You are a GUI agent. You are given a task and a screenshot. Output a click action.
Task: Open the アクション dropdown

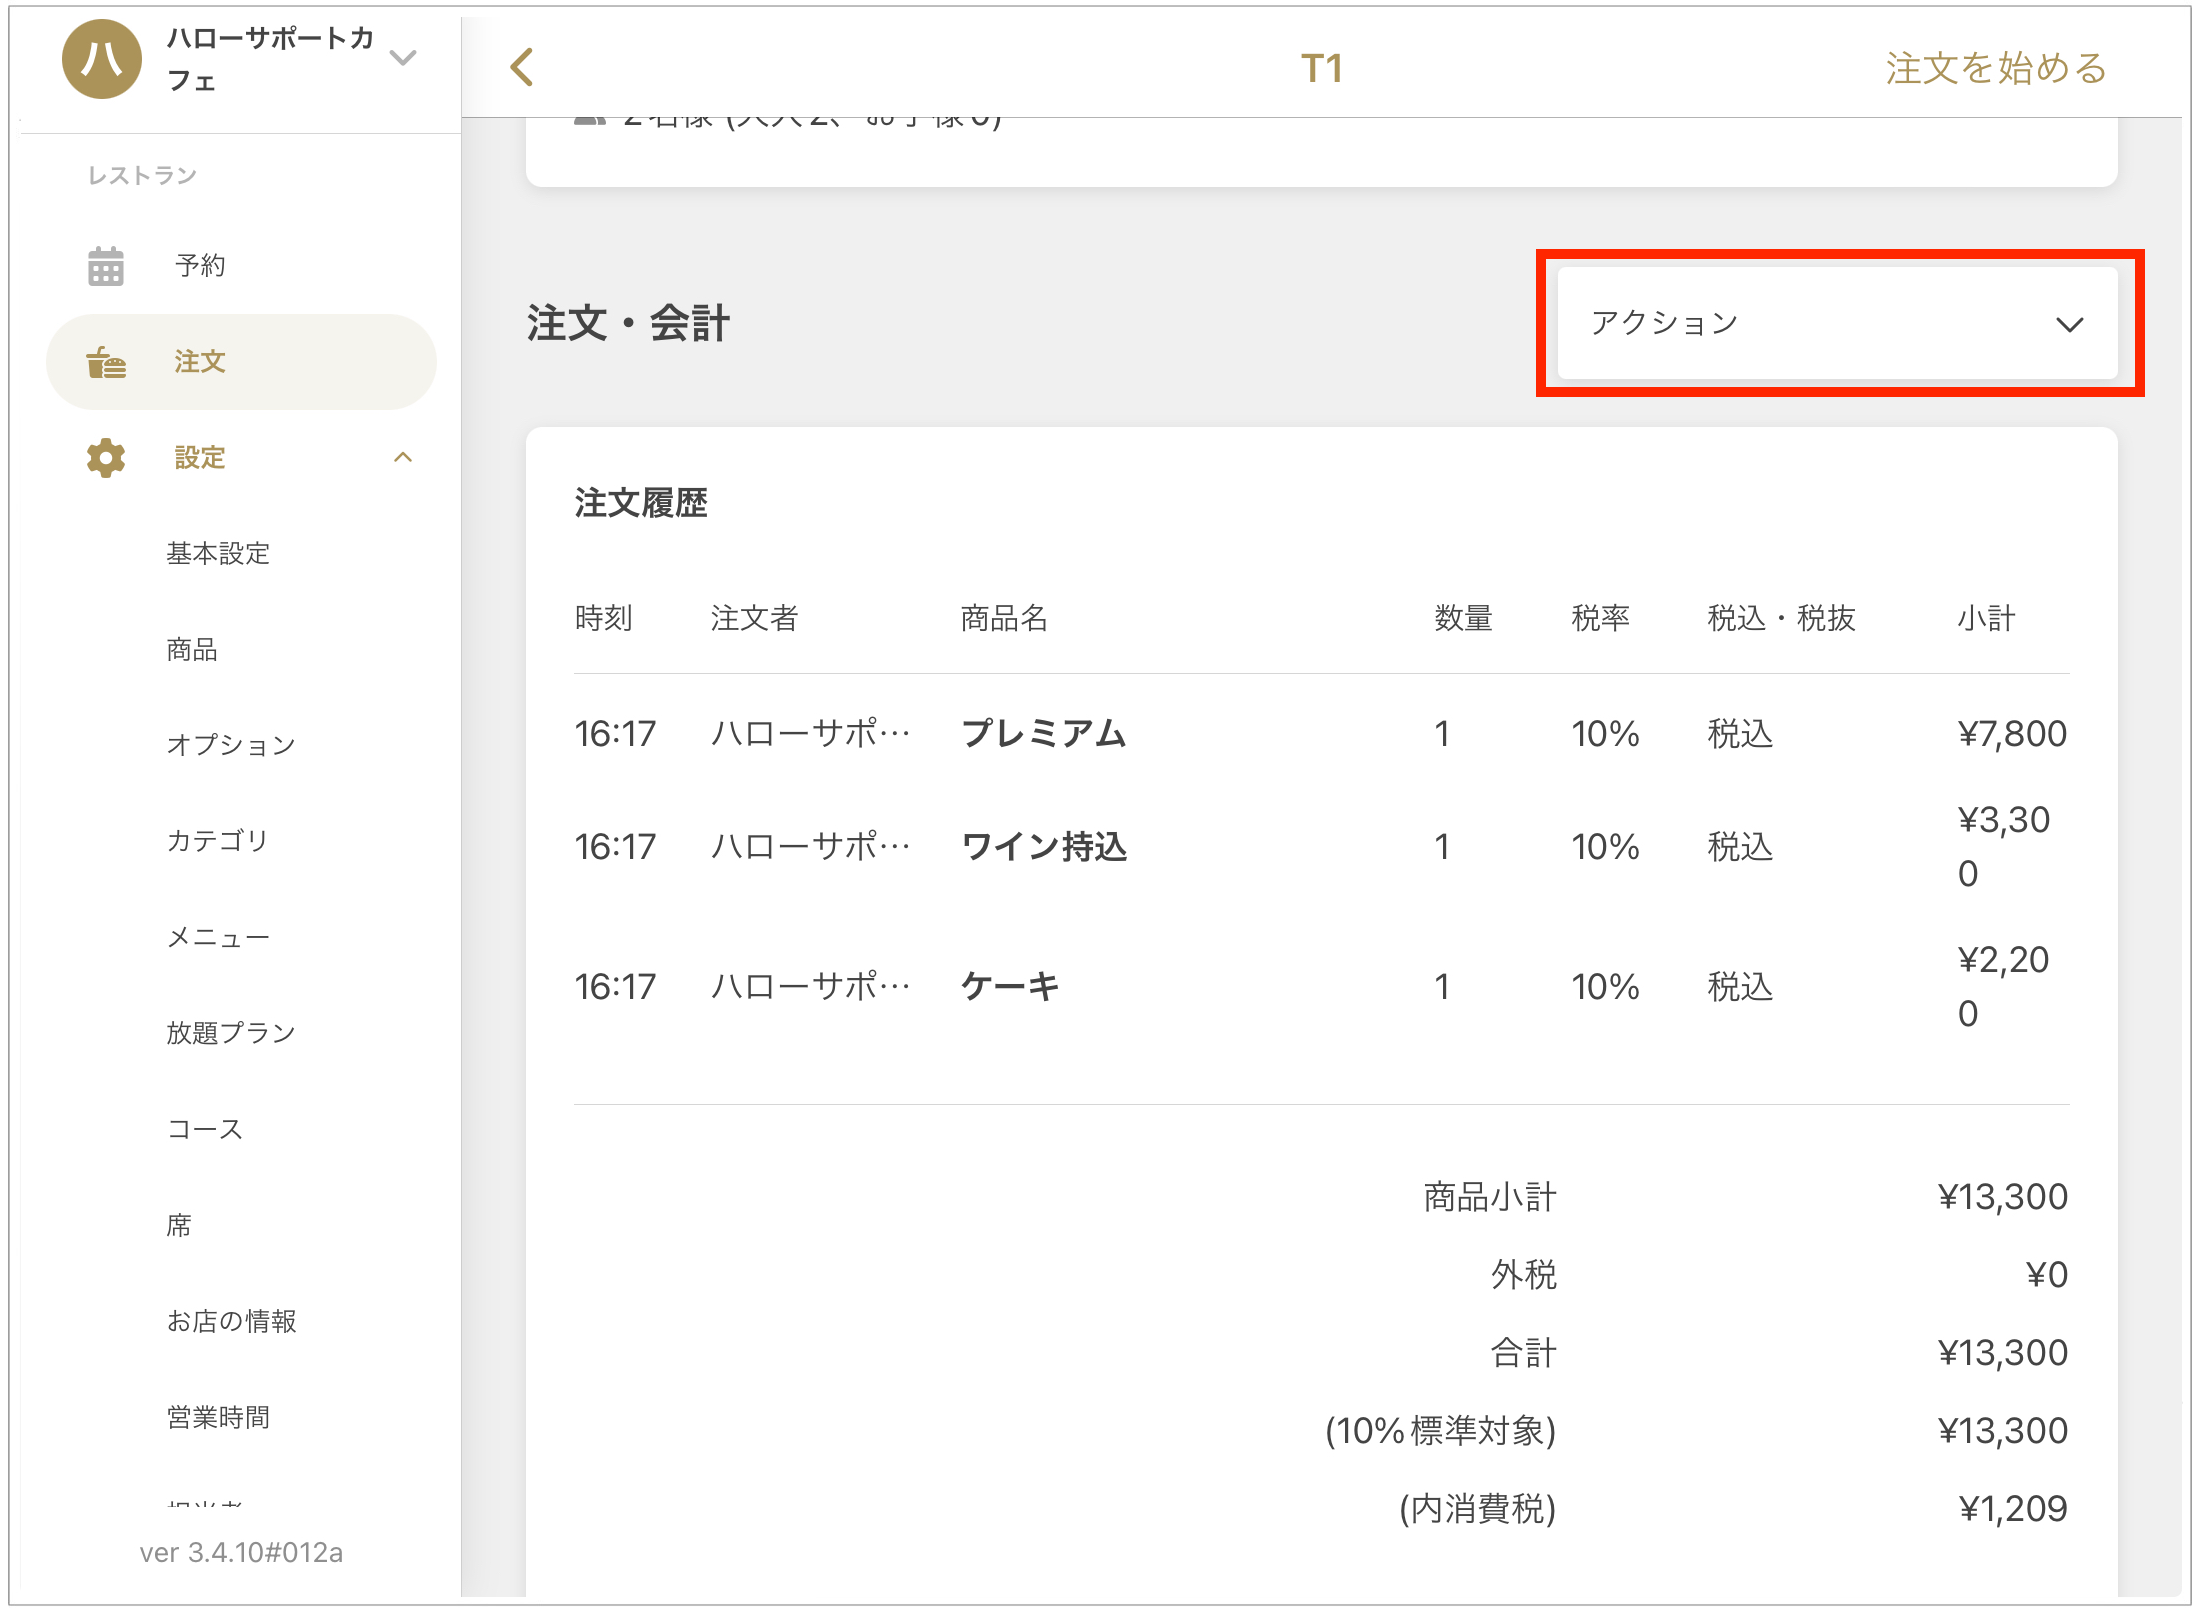[1837, 324]
